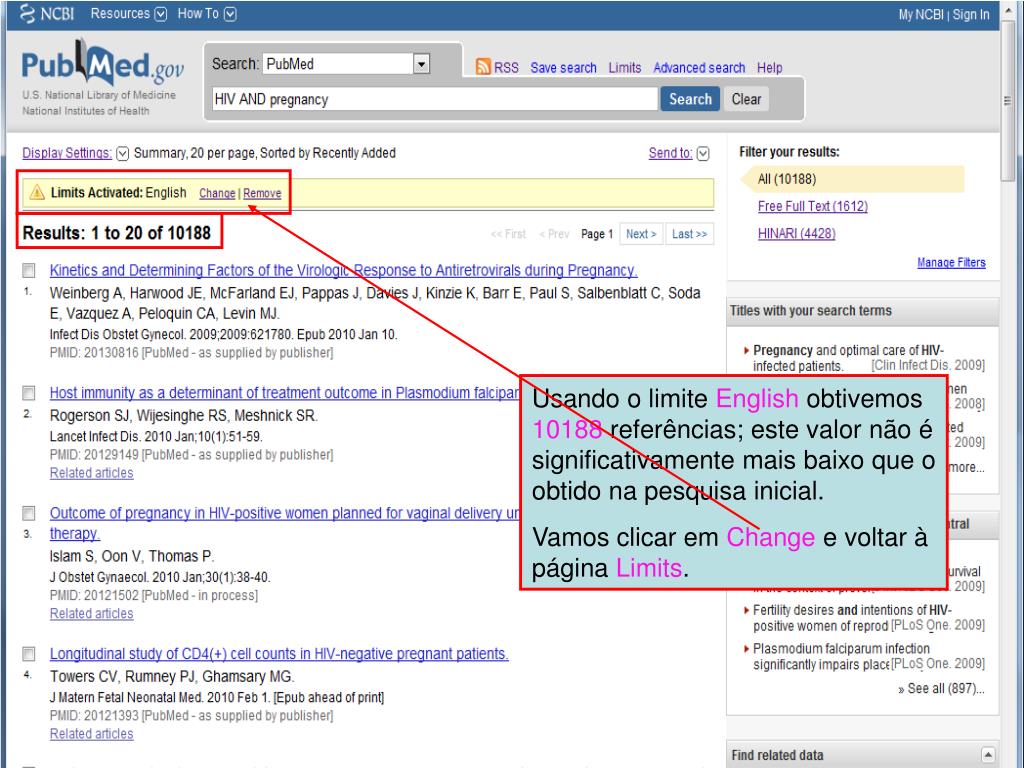Tick checkbox for Longitudinal study of CD4 article
The height and width of the screenshot is (768, 1024).
(29, 654)
